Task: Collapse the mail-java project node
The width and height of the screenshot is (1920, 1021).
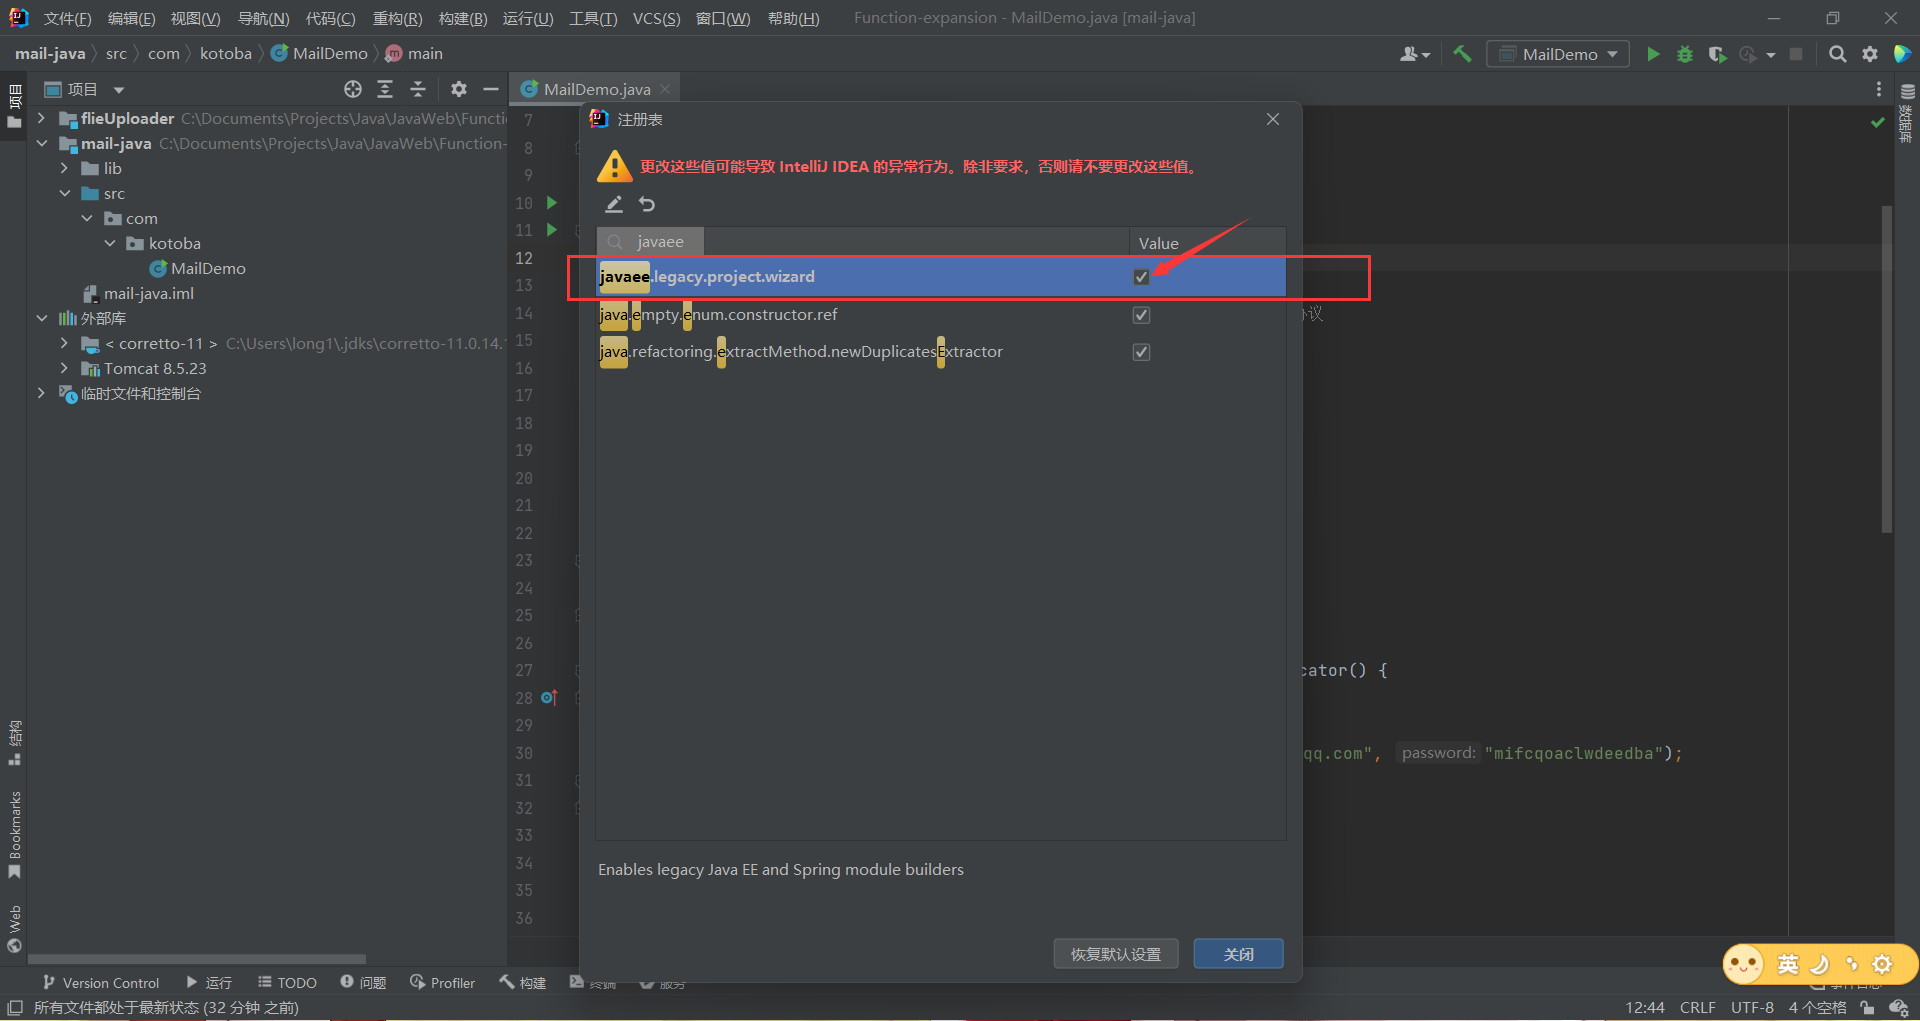Action: [42, 143]
